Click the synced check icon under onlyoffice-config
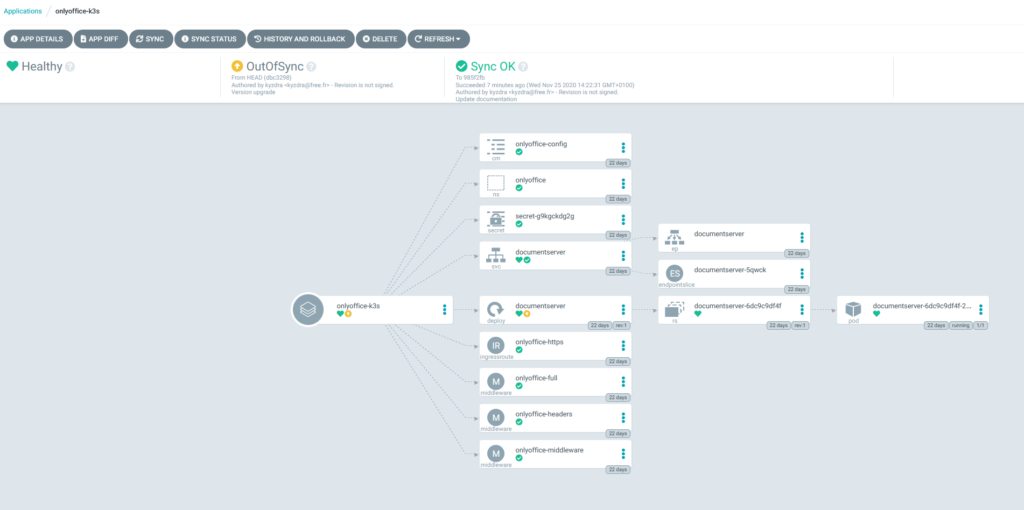This screenshot has width=1024, height=510. [519, 151]
